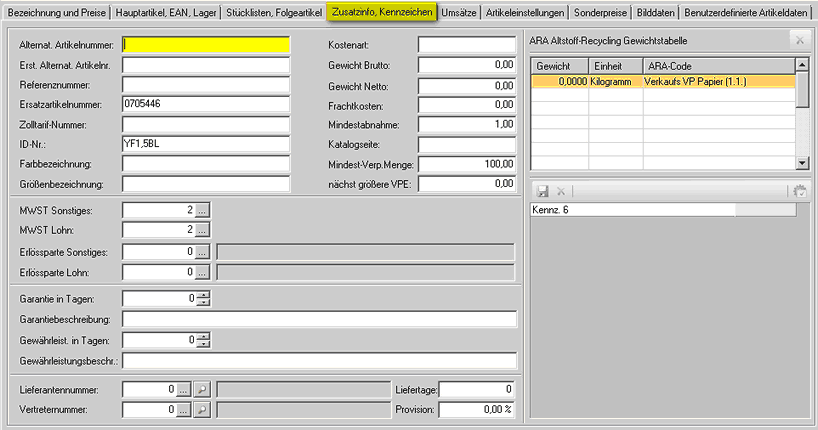This screenshot has width=818, height=430.
Task: Close the ARA Altstoff-Recycling panel
Action: tap(799, 38)
